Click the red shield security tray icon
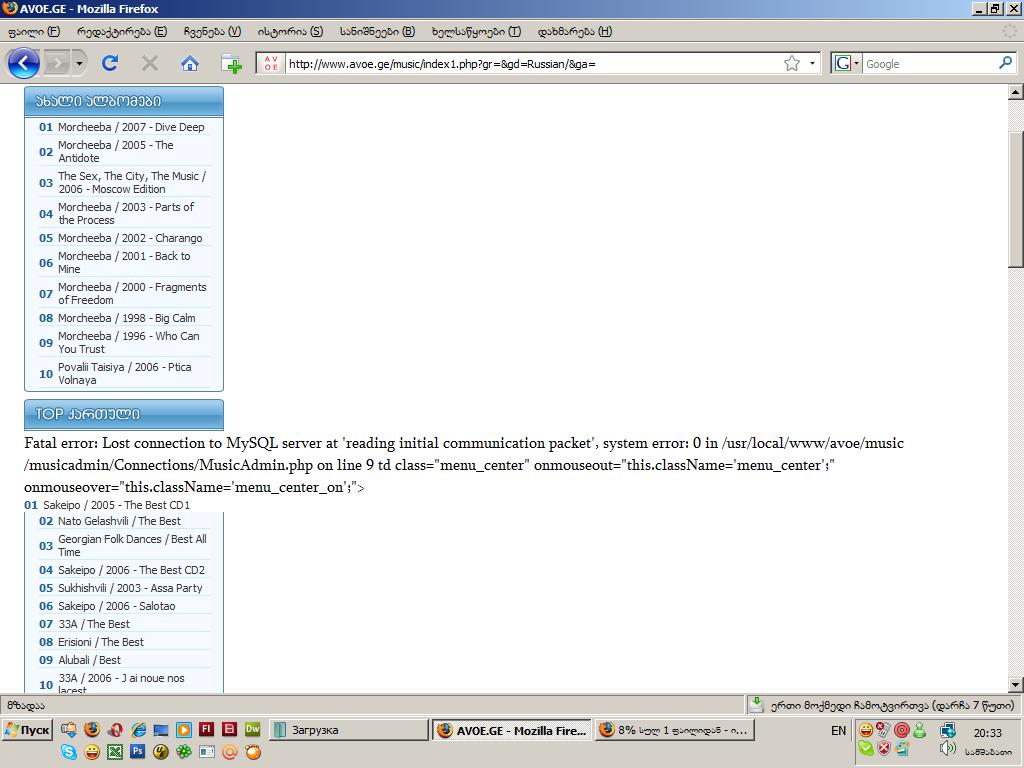This screenshot has height=768, width=1024. (x=884, y=748)
